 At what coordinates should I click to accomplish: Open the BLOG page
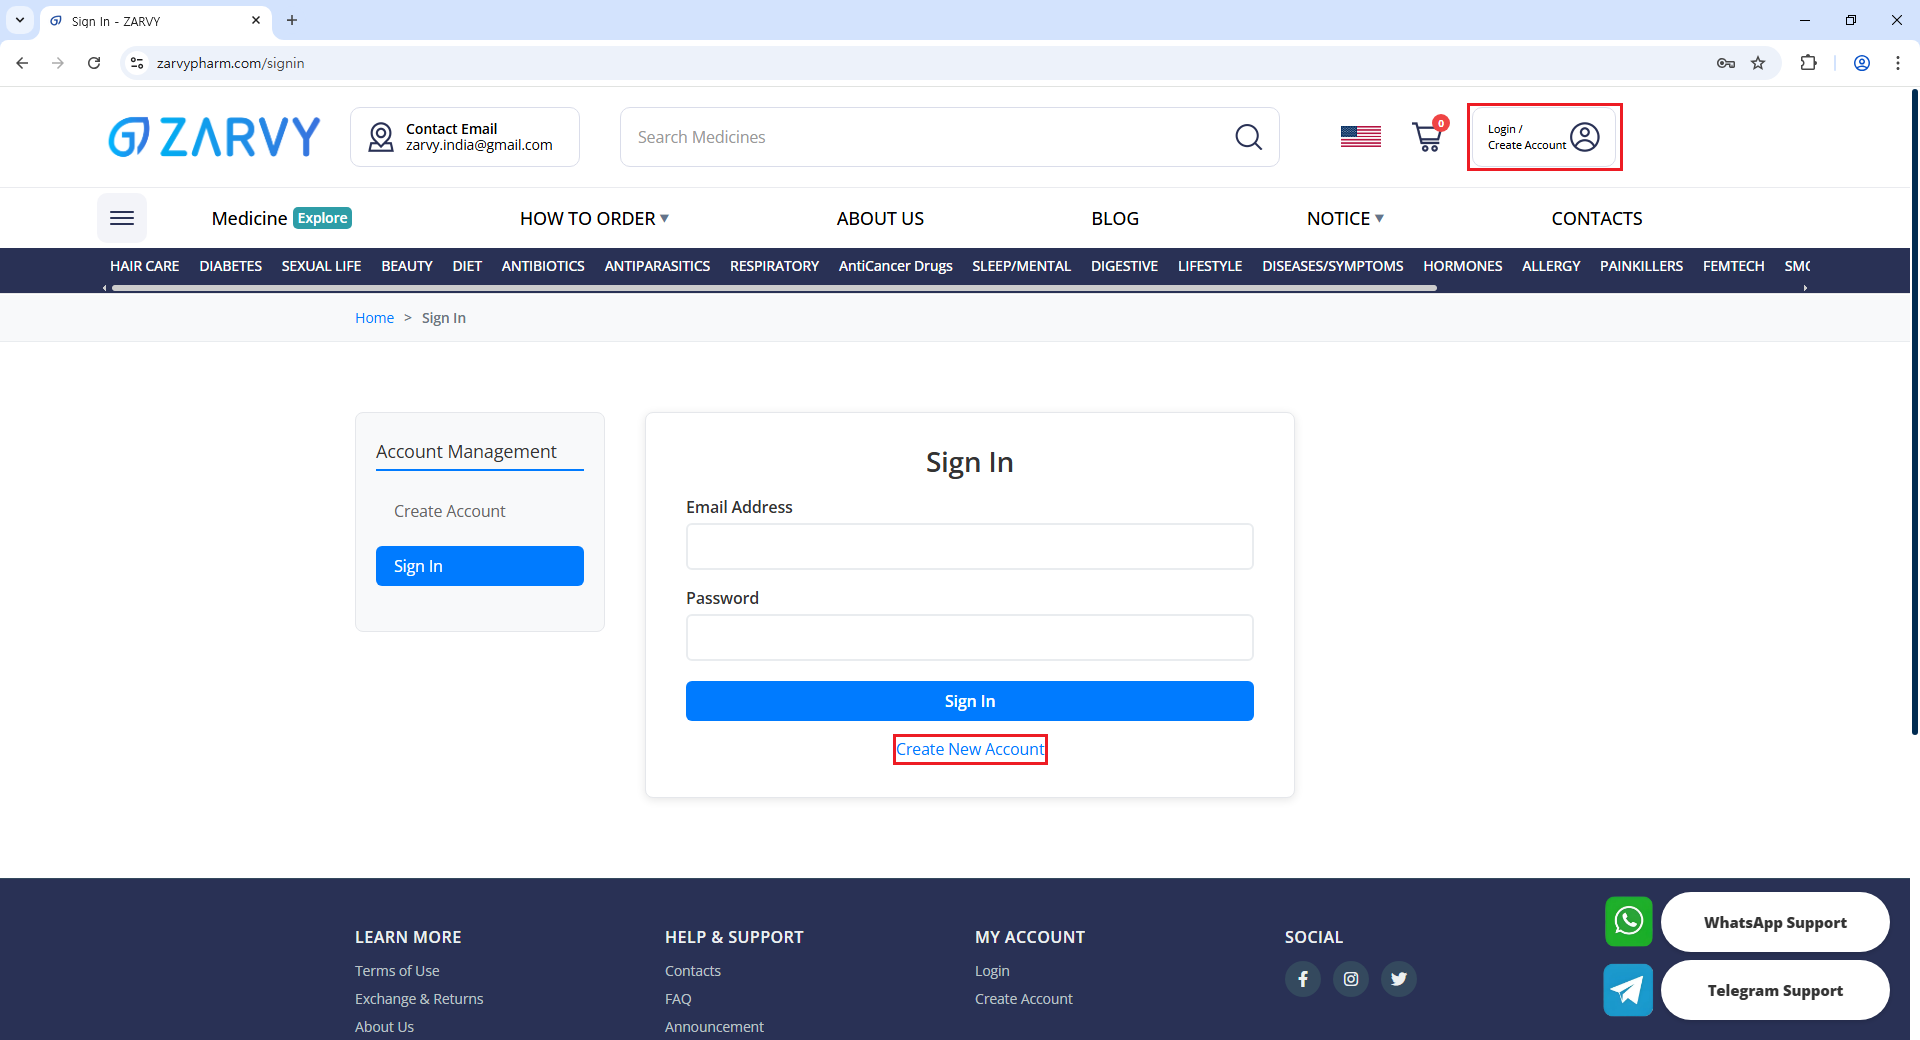tap(1115, 218)
